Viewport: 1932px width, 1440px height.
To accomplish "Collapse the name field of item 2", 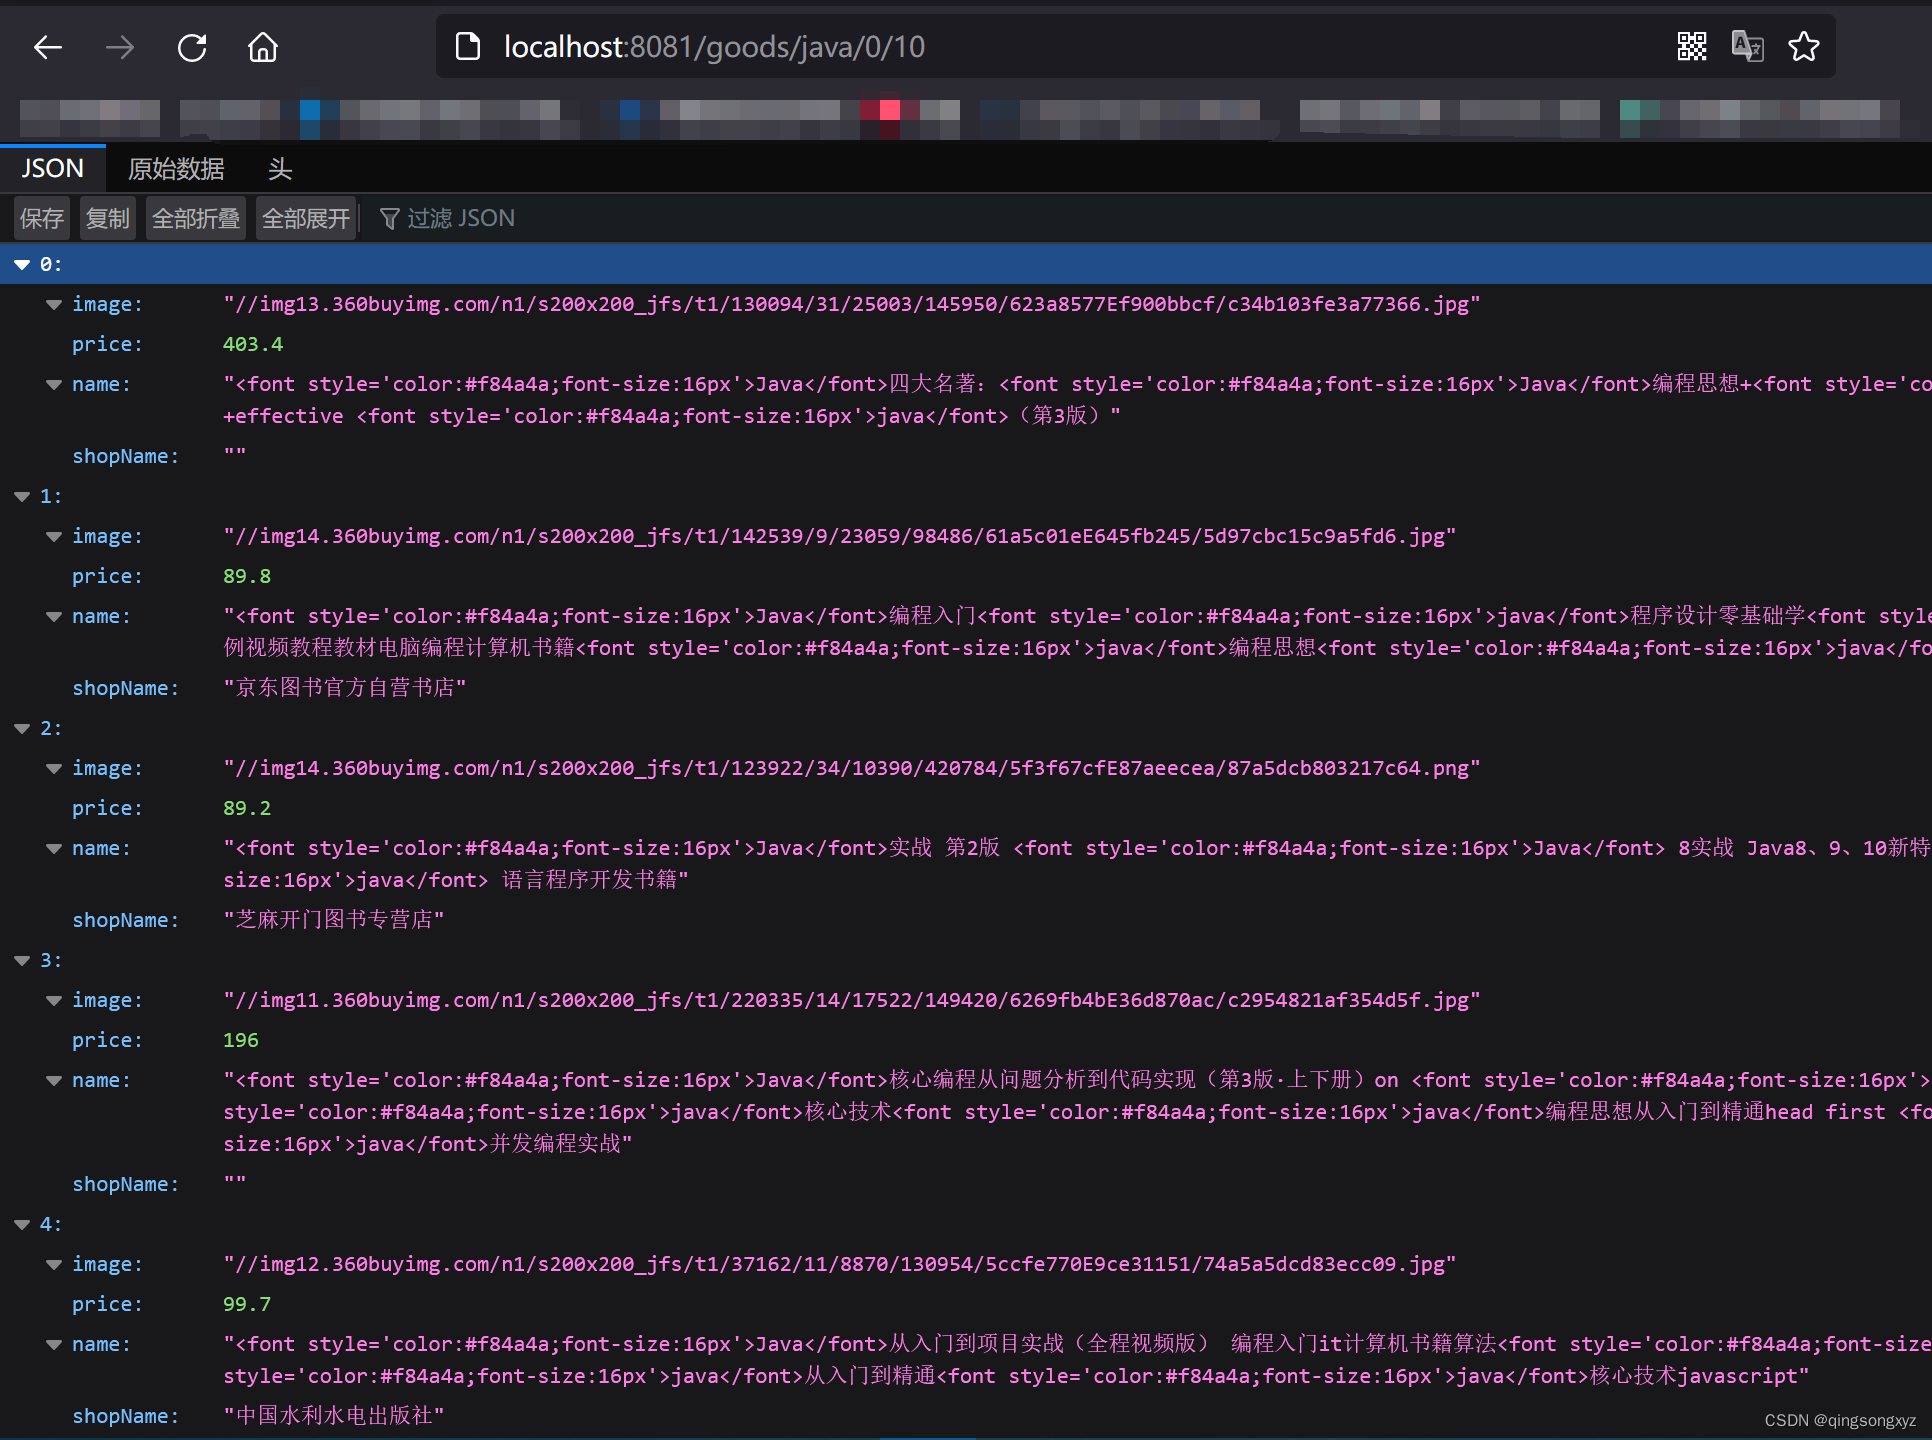I will click(54, 848).
